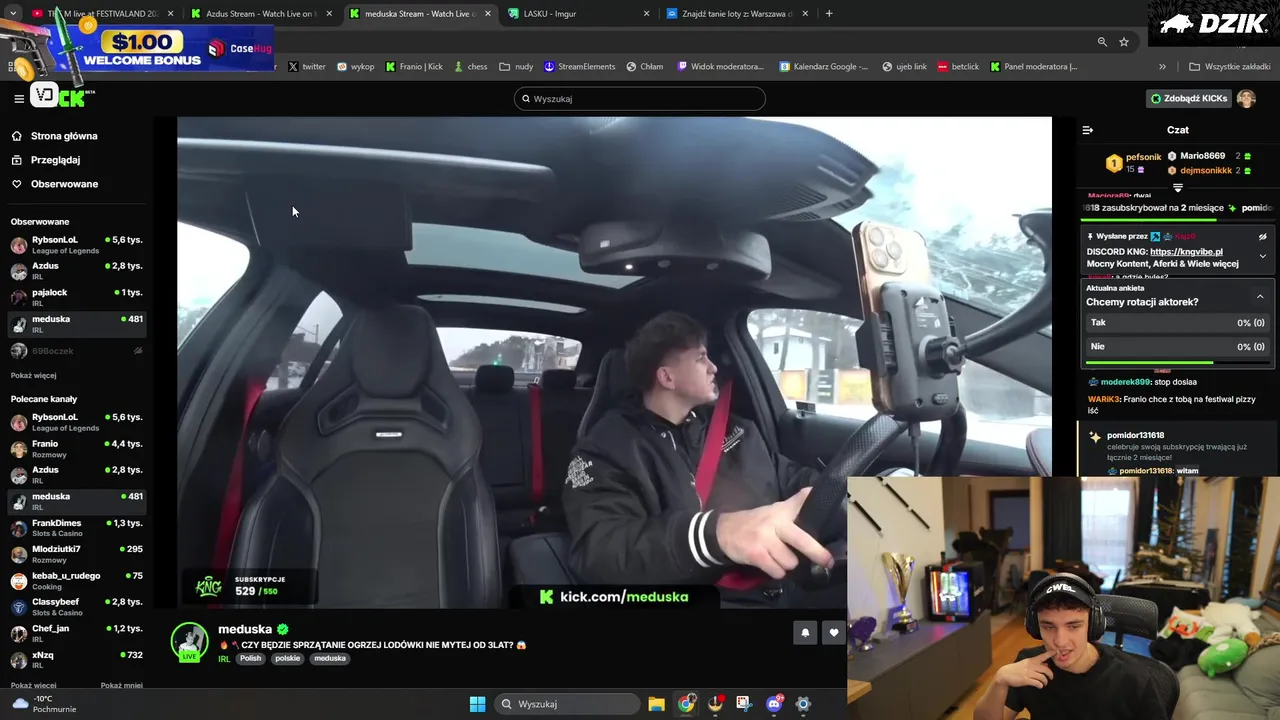Open Discord from the taskbar
The height and width of the screenshot is (720, 1280).
click(774, 704)
